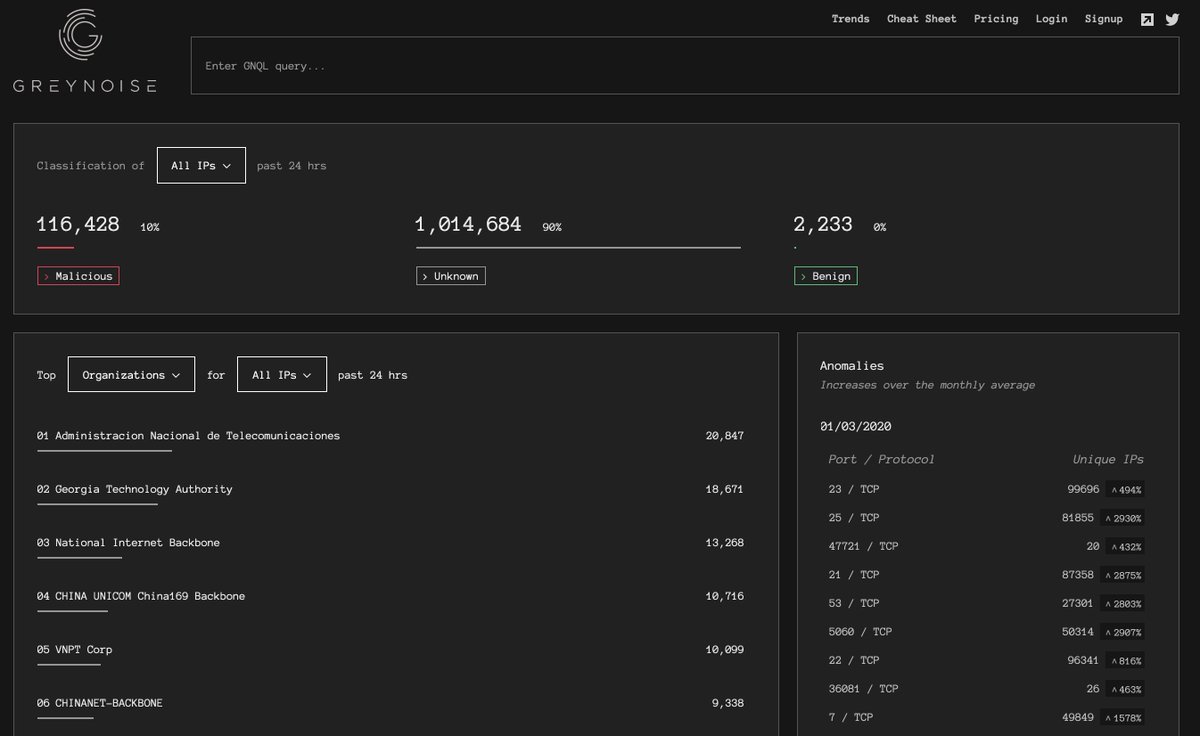Click the Malicious classification button
Viewport: 1200px width, 736px height.
point(78,276)
